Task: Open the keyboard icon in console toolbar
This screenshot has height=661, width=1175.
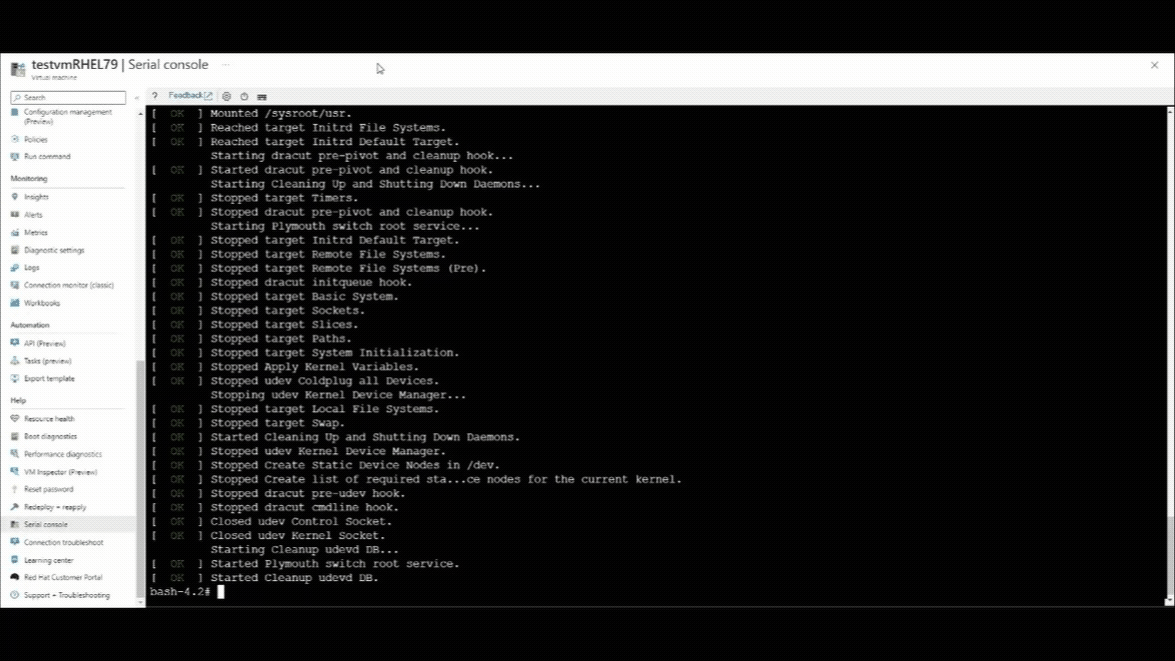Action: point(261,96)
